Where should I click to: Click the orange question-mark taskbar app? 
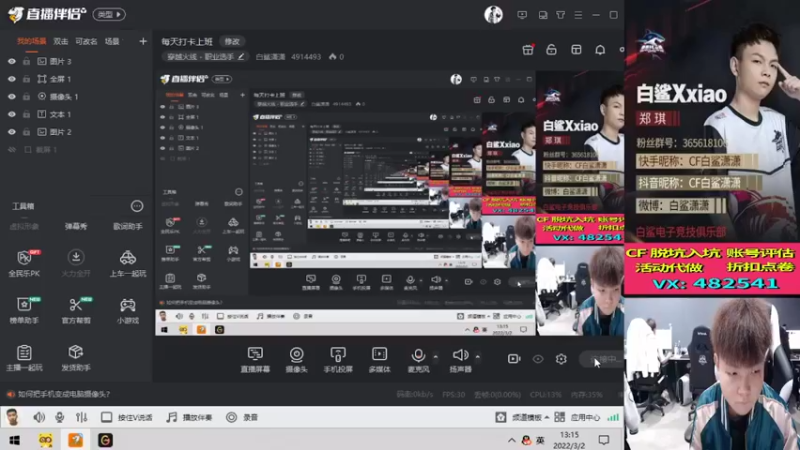click(76, 440)
